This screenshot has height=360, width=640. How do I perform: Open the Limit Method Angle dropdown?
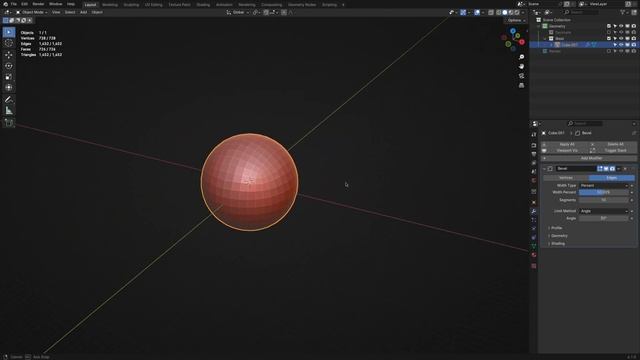[x=604, y=211]
